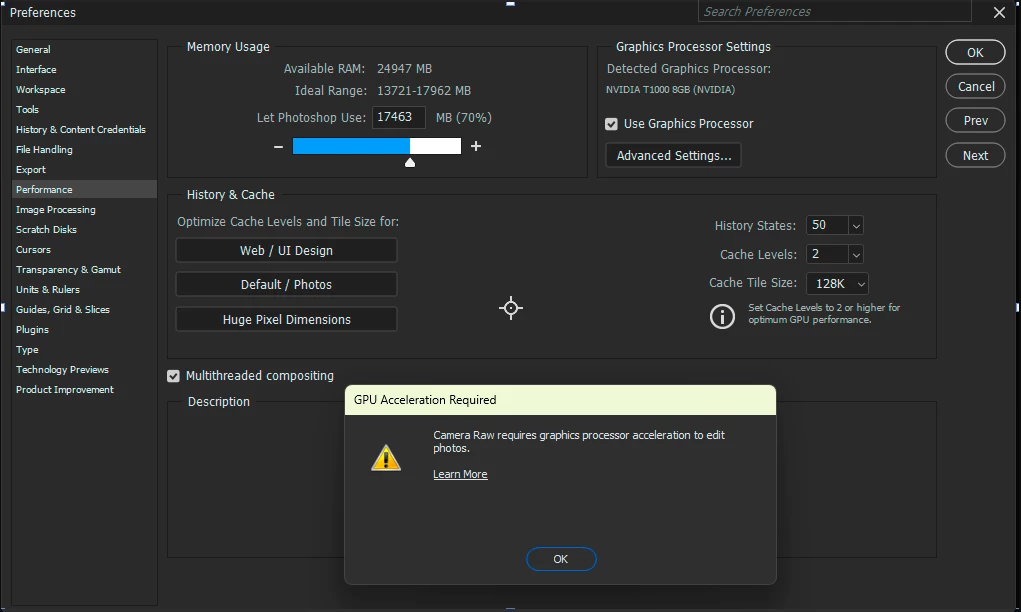The width and height of the screenshot is (1021, 612).
Task: Click the plus icon to increase memory
Action: pos(476,146)
